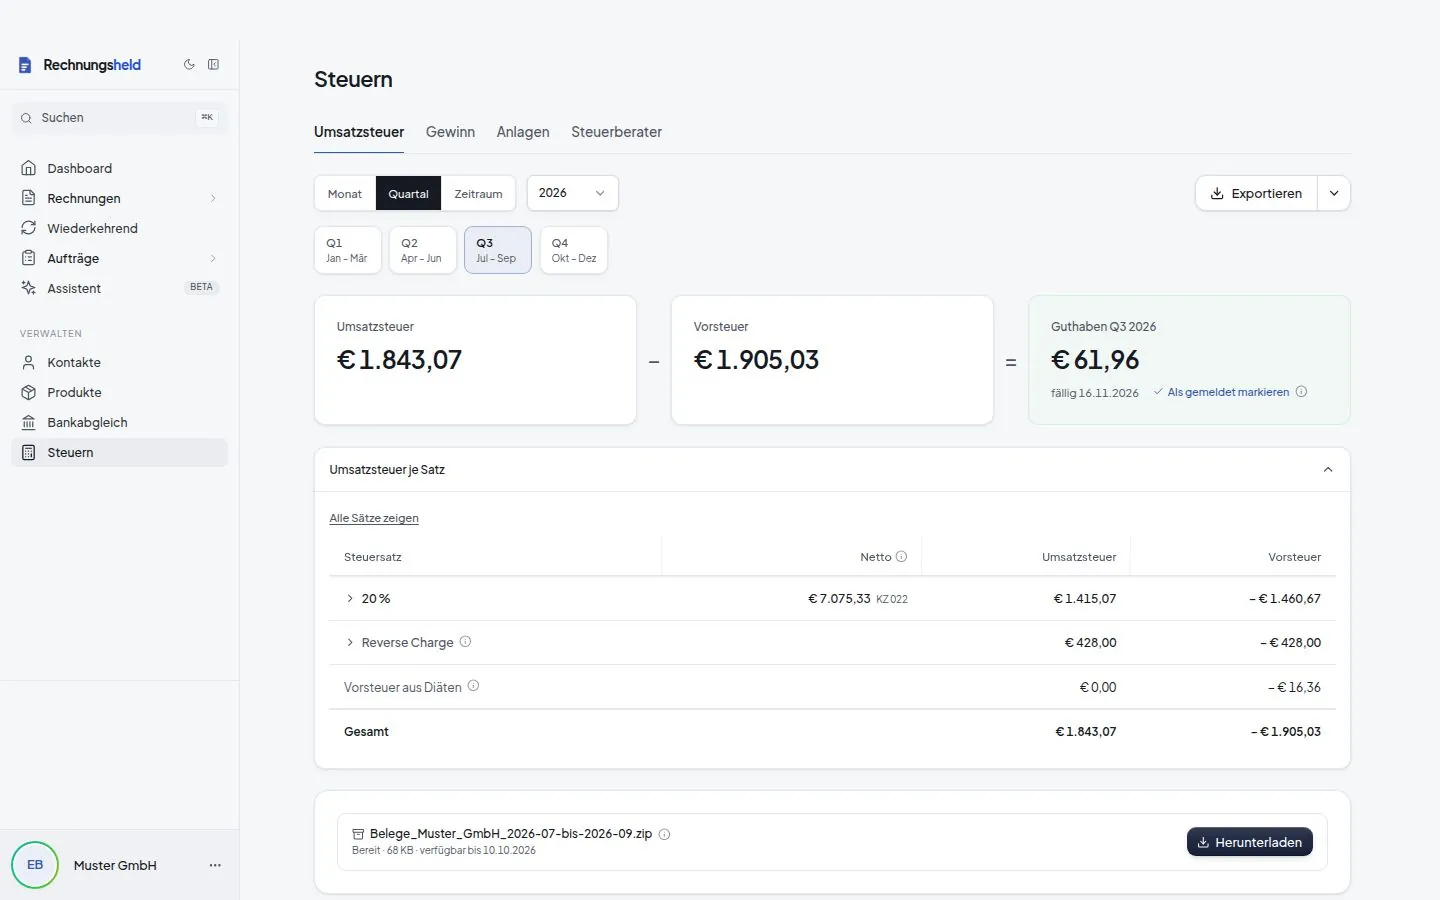The width and height of the screenshot is (1440, 900).
Task: Focus the Suchen search field
Action: tap(120, 118)
